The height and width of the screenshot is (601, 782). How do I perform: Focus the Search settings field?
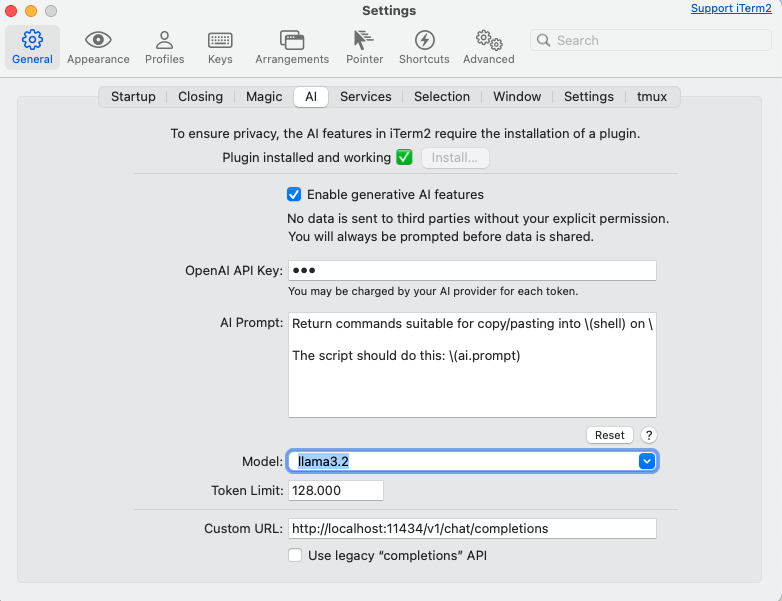[x=651, y=40]
